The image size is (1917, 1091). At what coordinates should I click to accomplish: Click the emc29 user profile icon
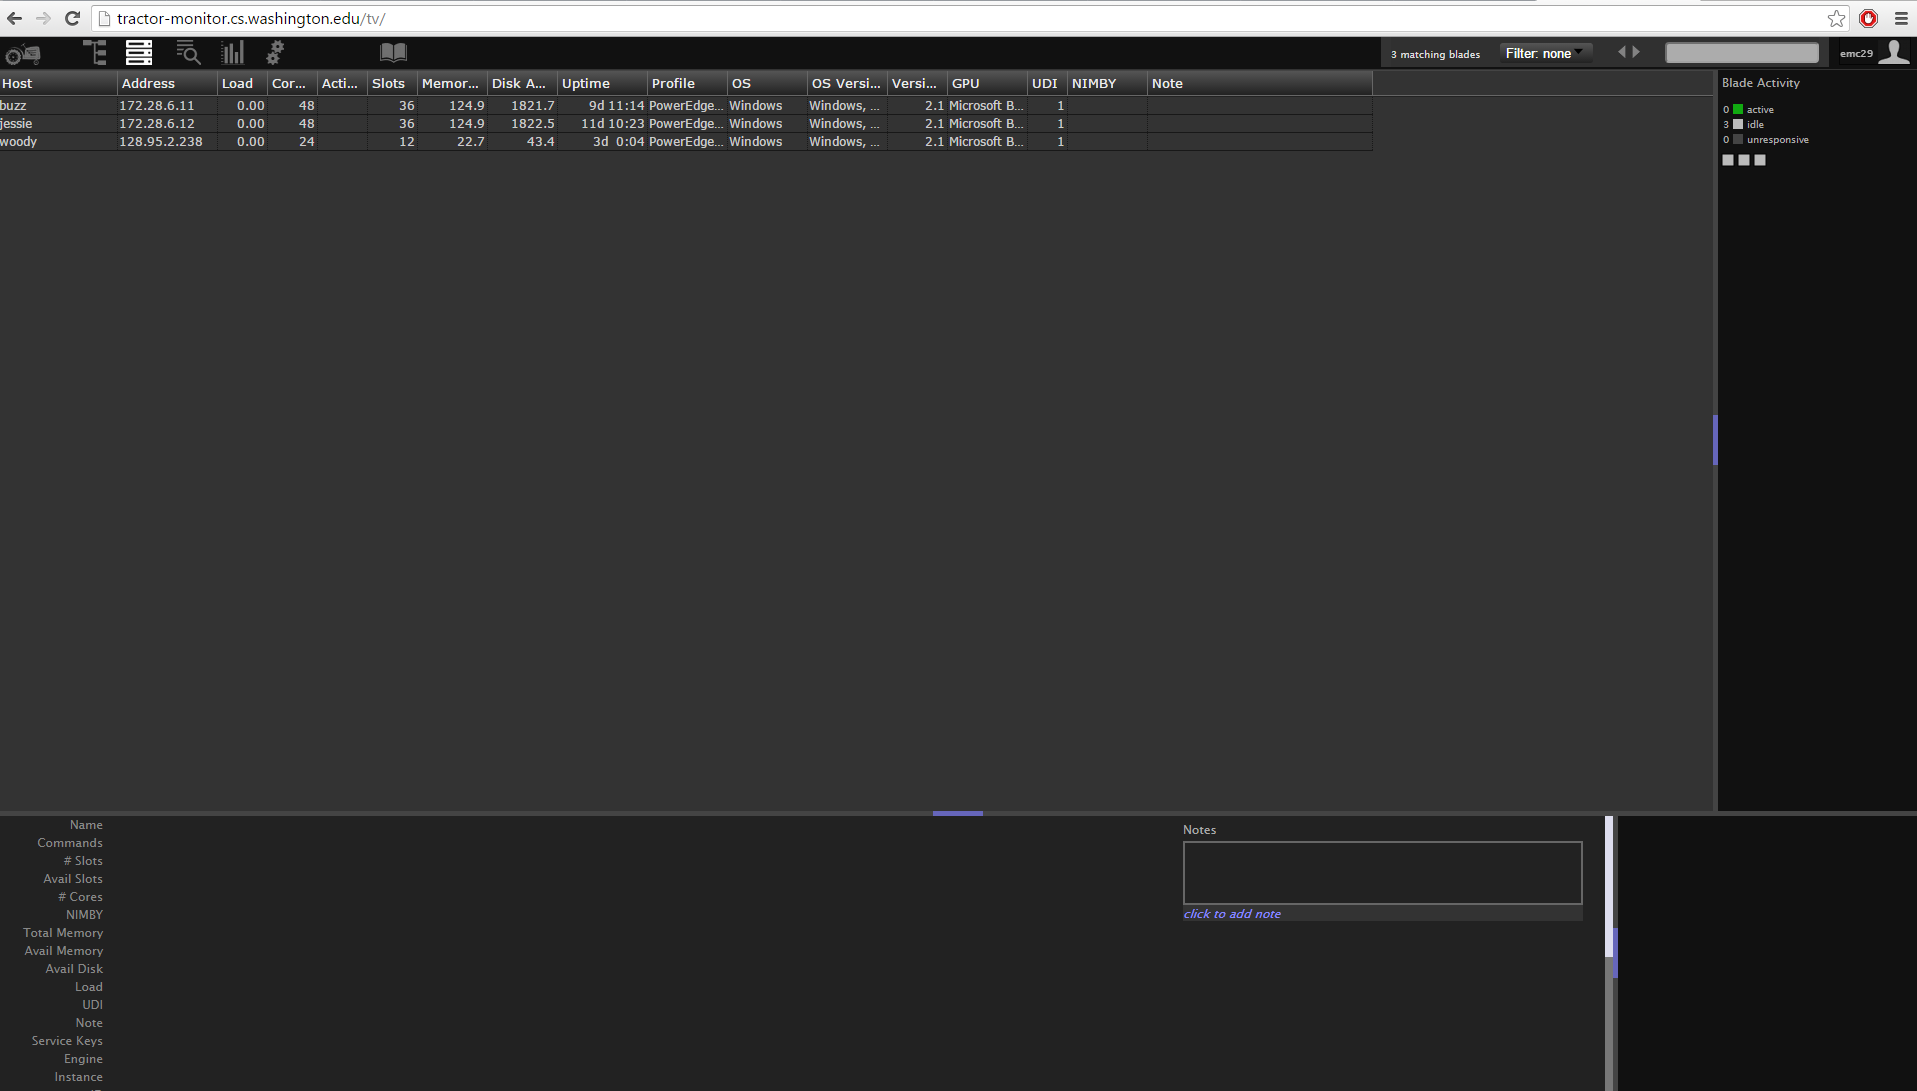click(x=1893, y=53)
